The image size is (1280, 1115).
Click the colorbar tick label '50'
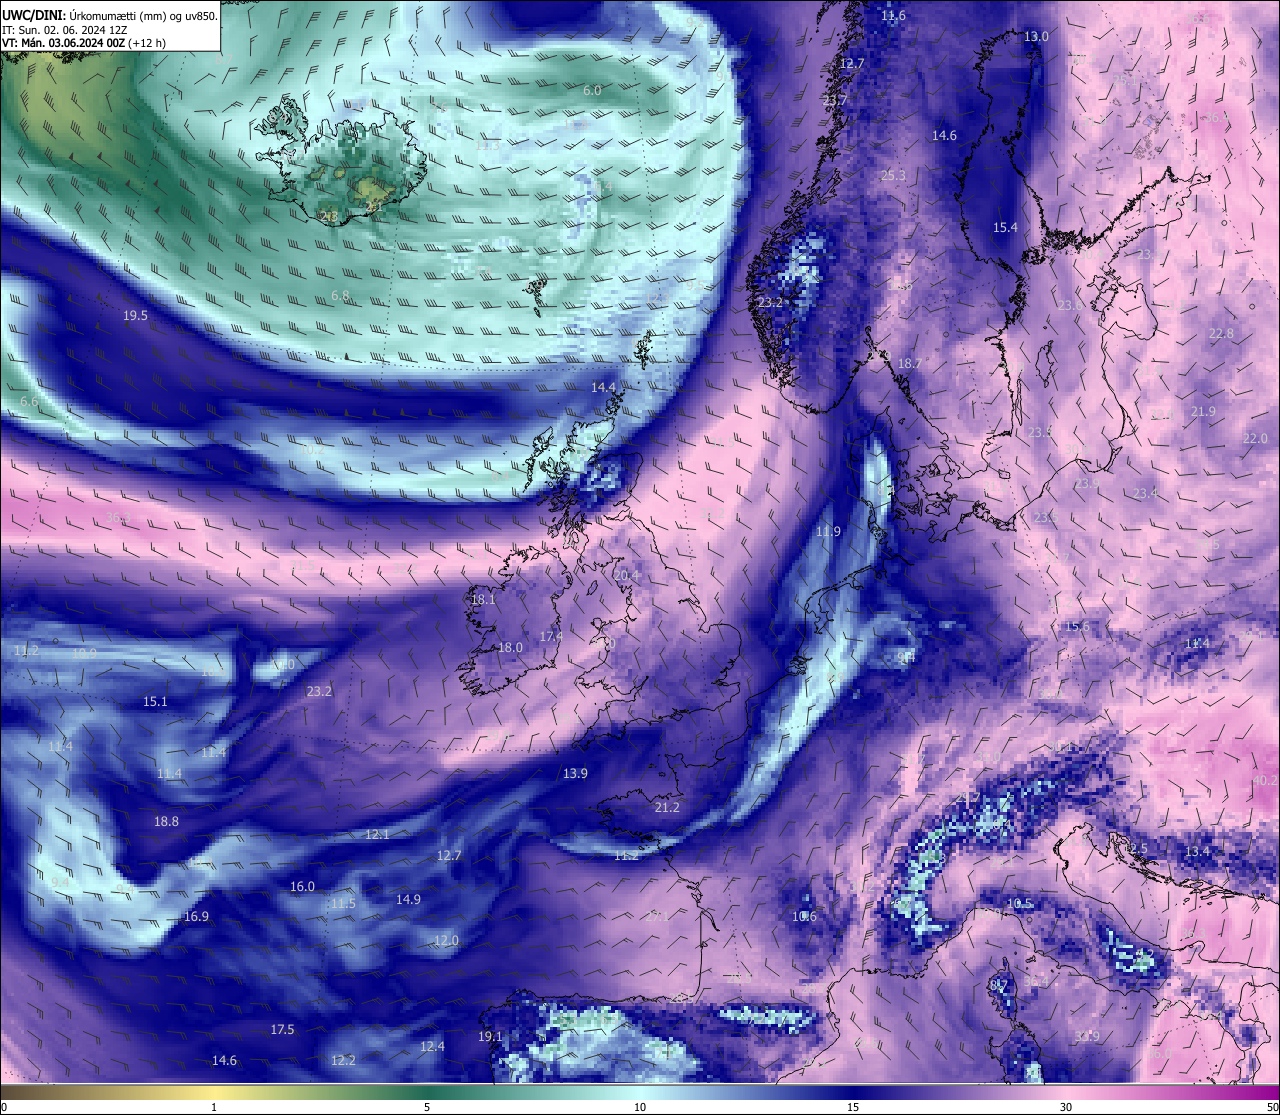[x=1271, y=1107]
